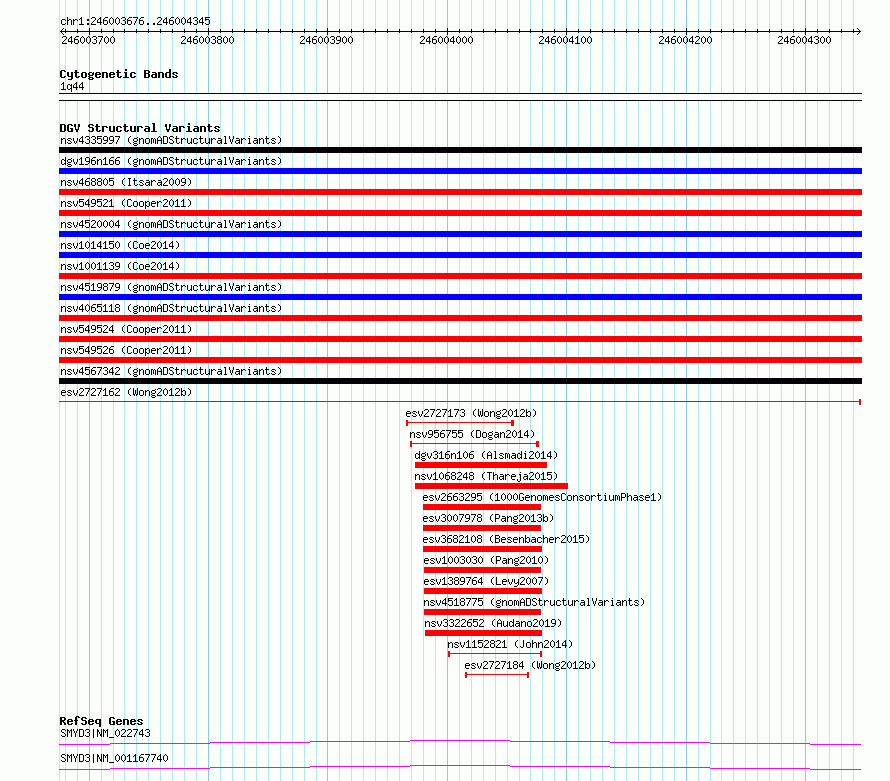
Task: Select variant label nsv4065118 (gnomADStructuralVariants)
Action: point(171,308)
